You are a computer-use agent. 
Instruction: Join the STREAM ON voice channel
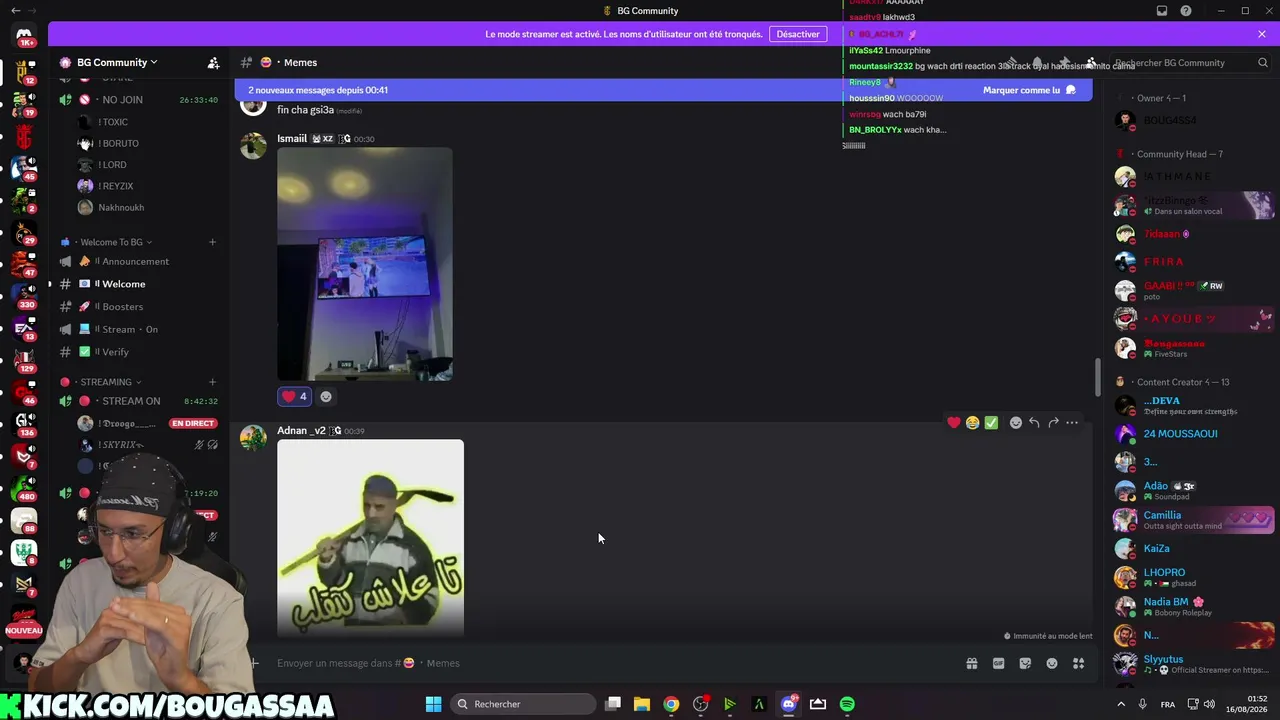click(x=139, y=401)
